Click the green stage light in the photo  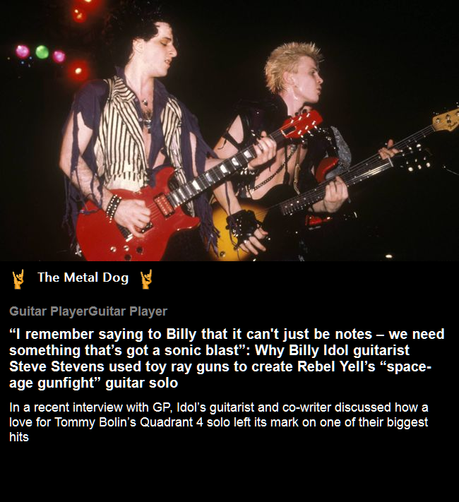tap(42, 52)
